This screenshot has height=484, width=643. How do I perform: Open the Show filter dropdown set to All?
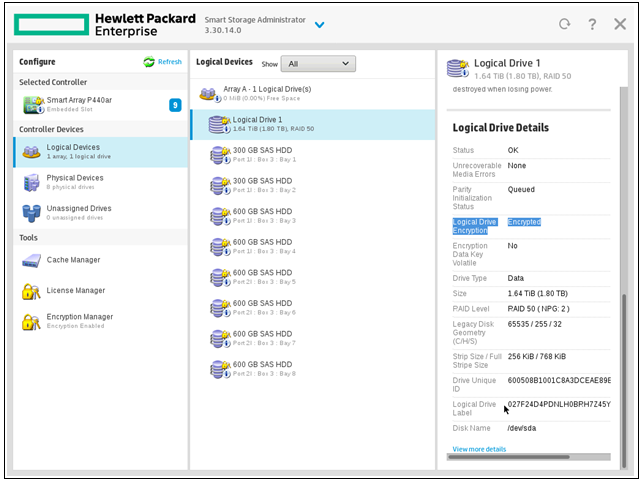pos(318,64)
